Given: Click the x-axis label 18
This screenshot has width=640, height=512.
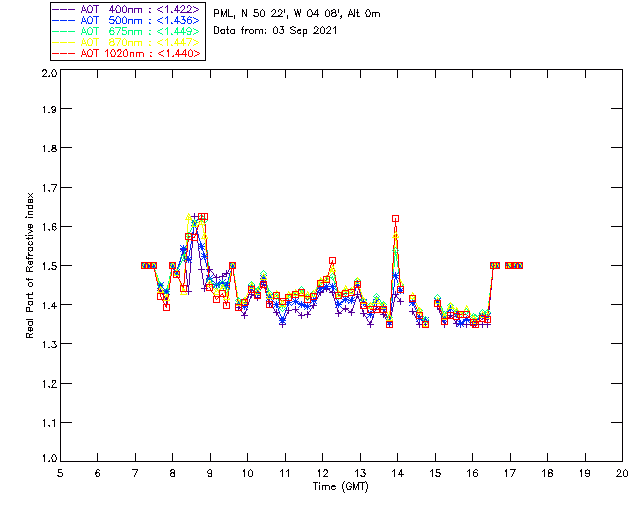Looking at the screenshot, I should 547,473.
